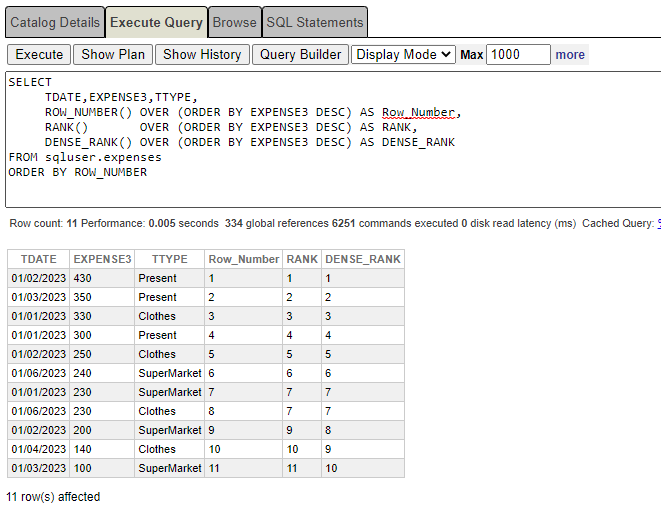
Task: Click the Row_Number column header
Action: point(243,259)
